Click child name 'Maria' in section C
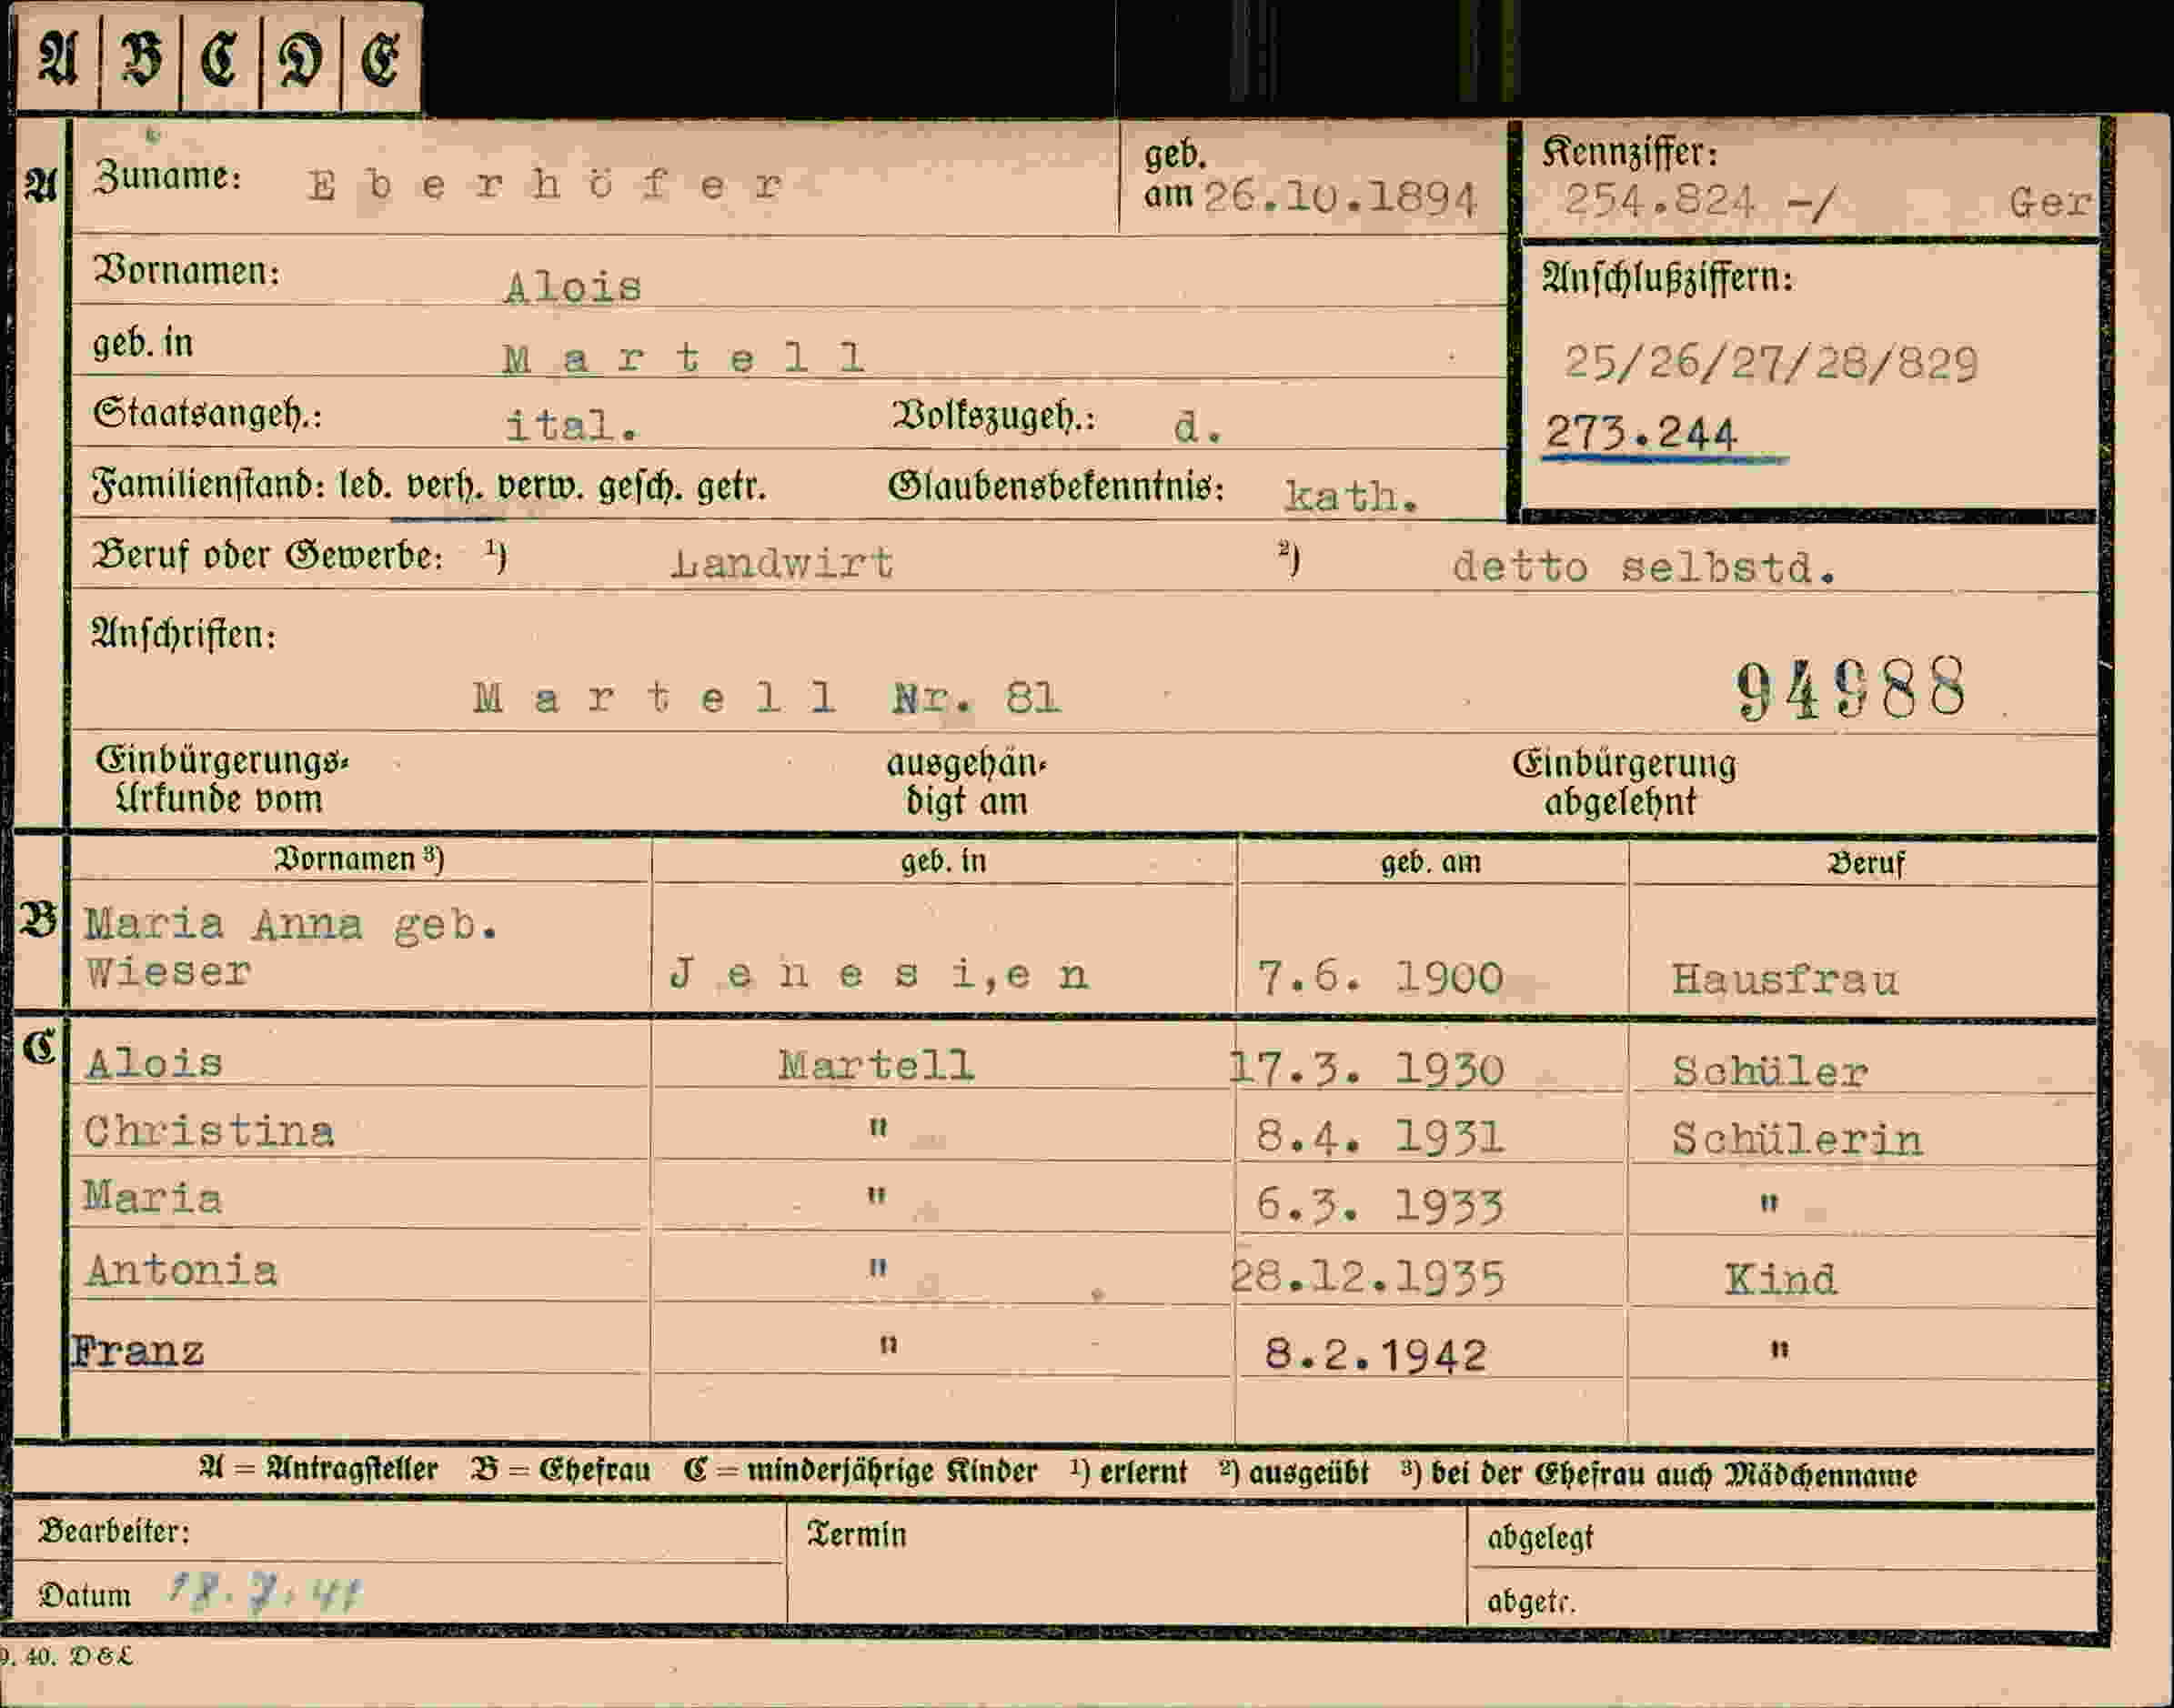The height and width of the screenshot is (1708, 2174). [153, 1198]
